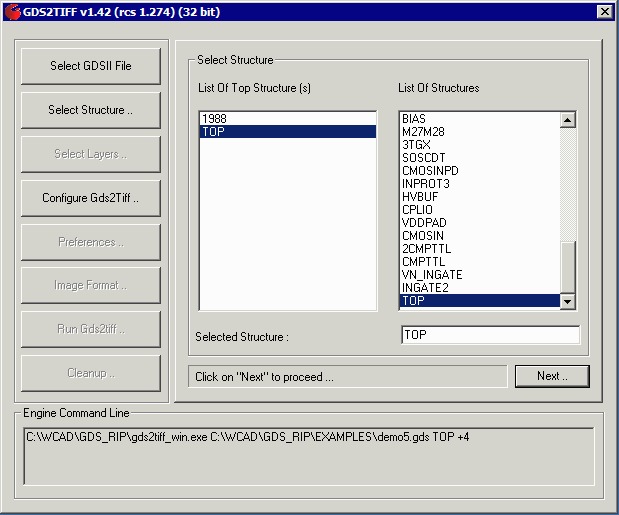Click the Cleanup button
Screen dimensions: 619x515
[91, 373]
